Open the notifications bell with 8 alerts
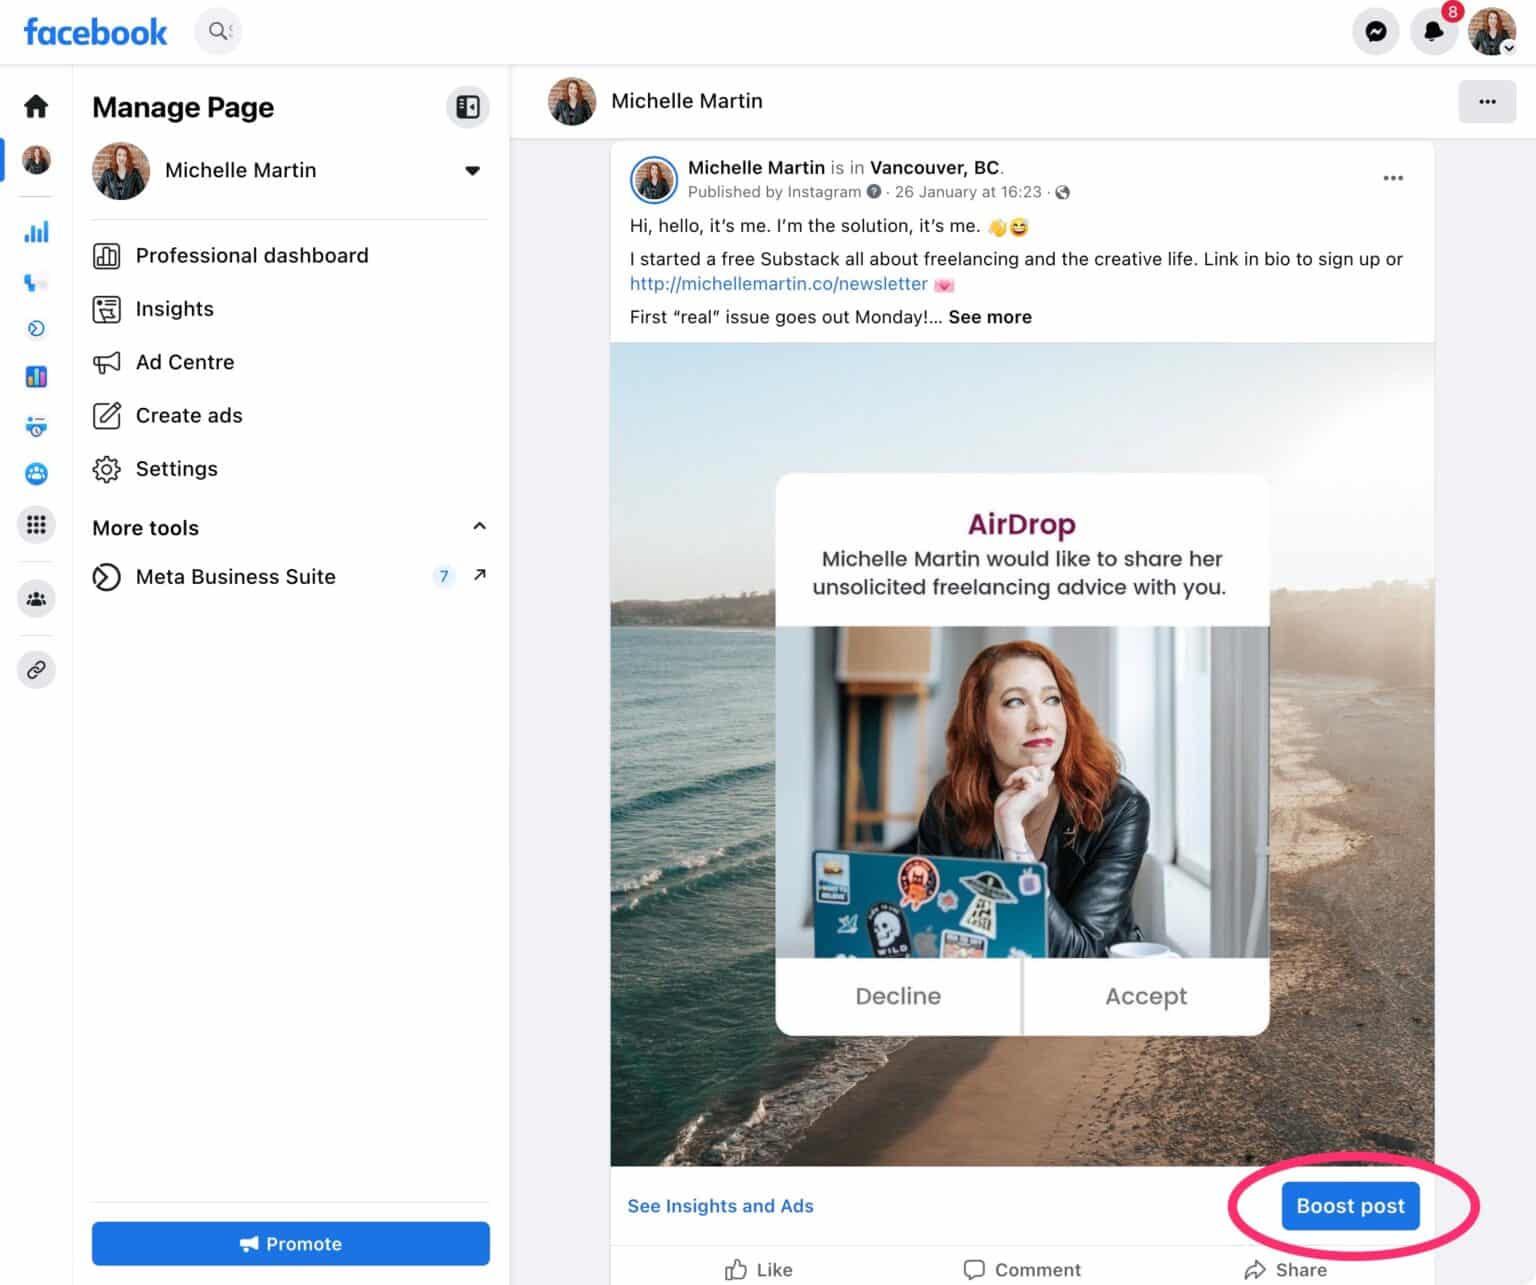The height and width of the screenshot is (1285, 1536). coord(1433,31)
